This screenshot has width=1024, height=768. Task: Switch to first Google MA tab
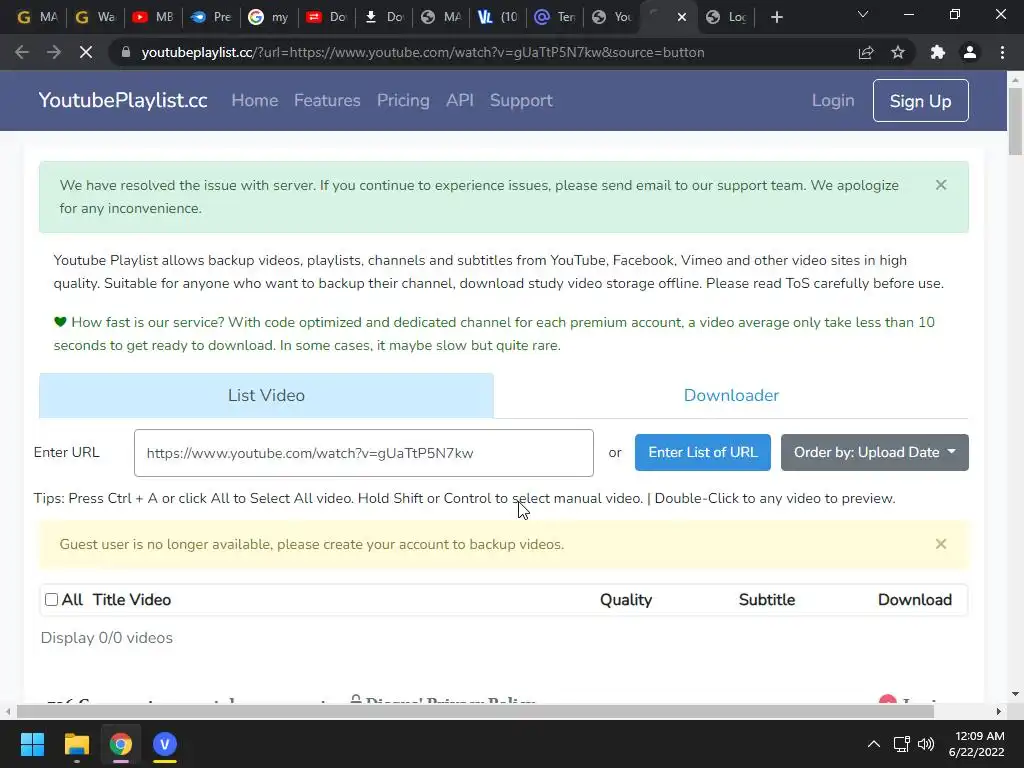(x=37, y=17)
